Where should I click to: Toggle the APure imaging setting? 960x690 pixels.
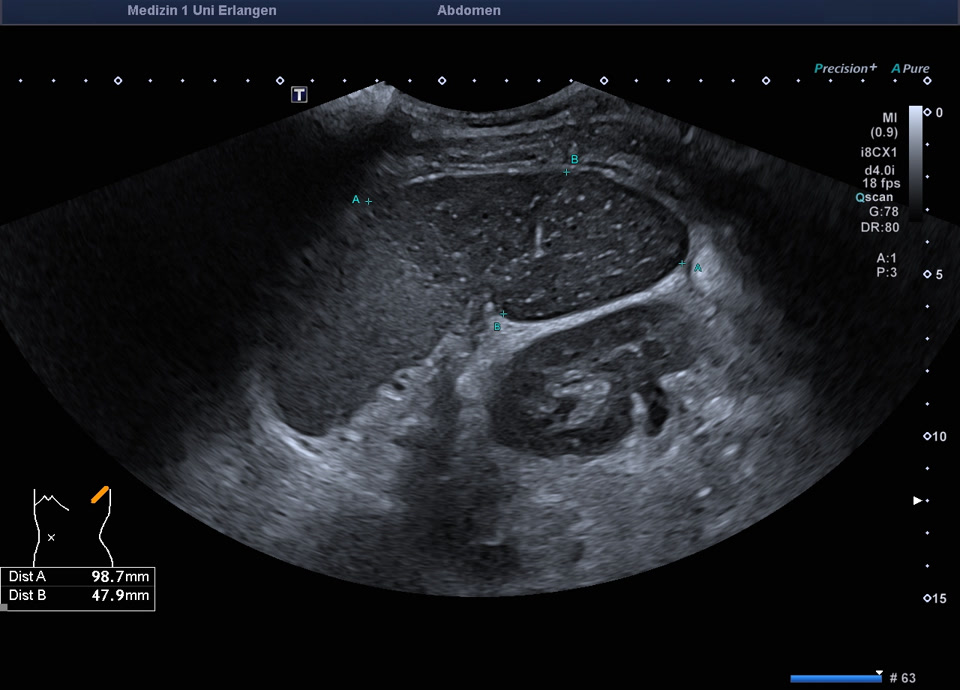(910, 68)
